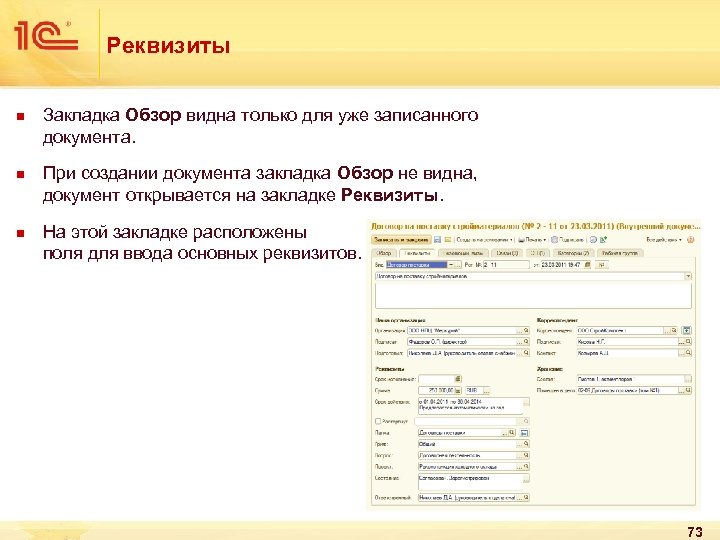This screenshot has height=540, width=720.
Task: Click the magnifier in Гриф field
Action: (x=526, y=444)
